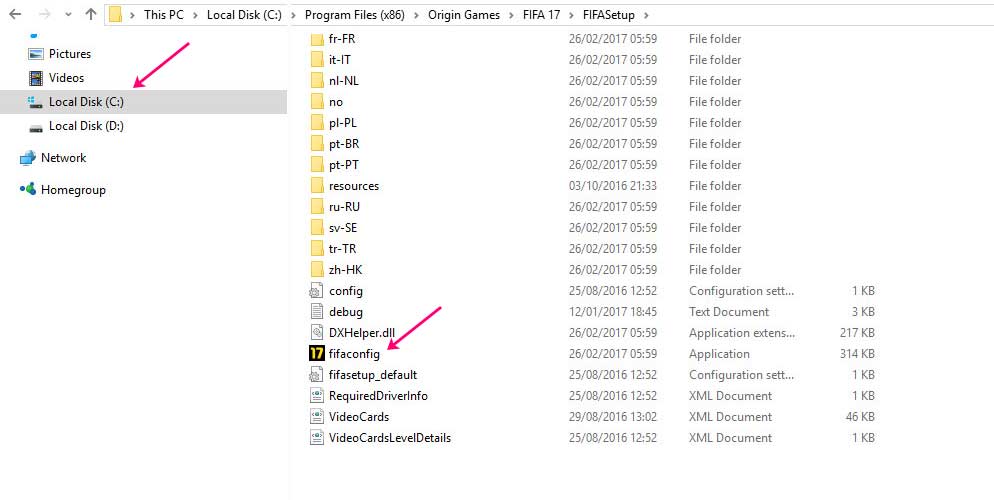Click the Videos filmstrip icon
Image resolution: width=994 pixels, height=500 pixels.
[36, 78]
